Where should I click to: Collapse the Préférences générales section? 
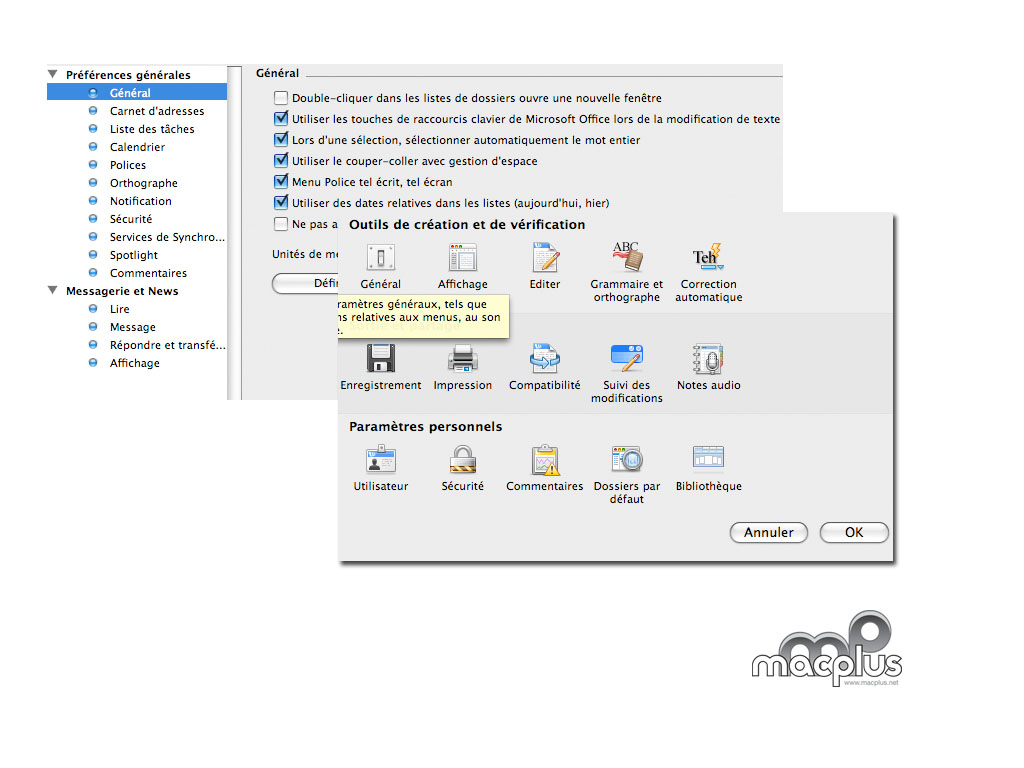53,75
